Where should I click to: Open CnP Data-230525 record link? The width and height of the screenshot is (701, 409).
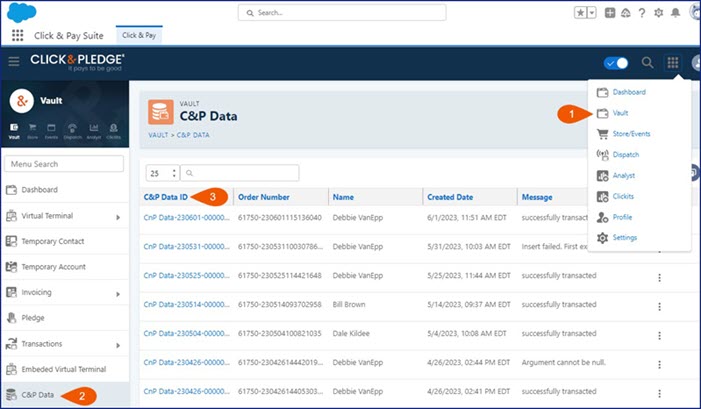pyautogui.click(x=186, y=275)
